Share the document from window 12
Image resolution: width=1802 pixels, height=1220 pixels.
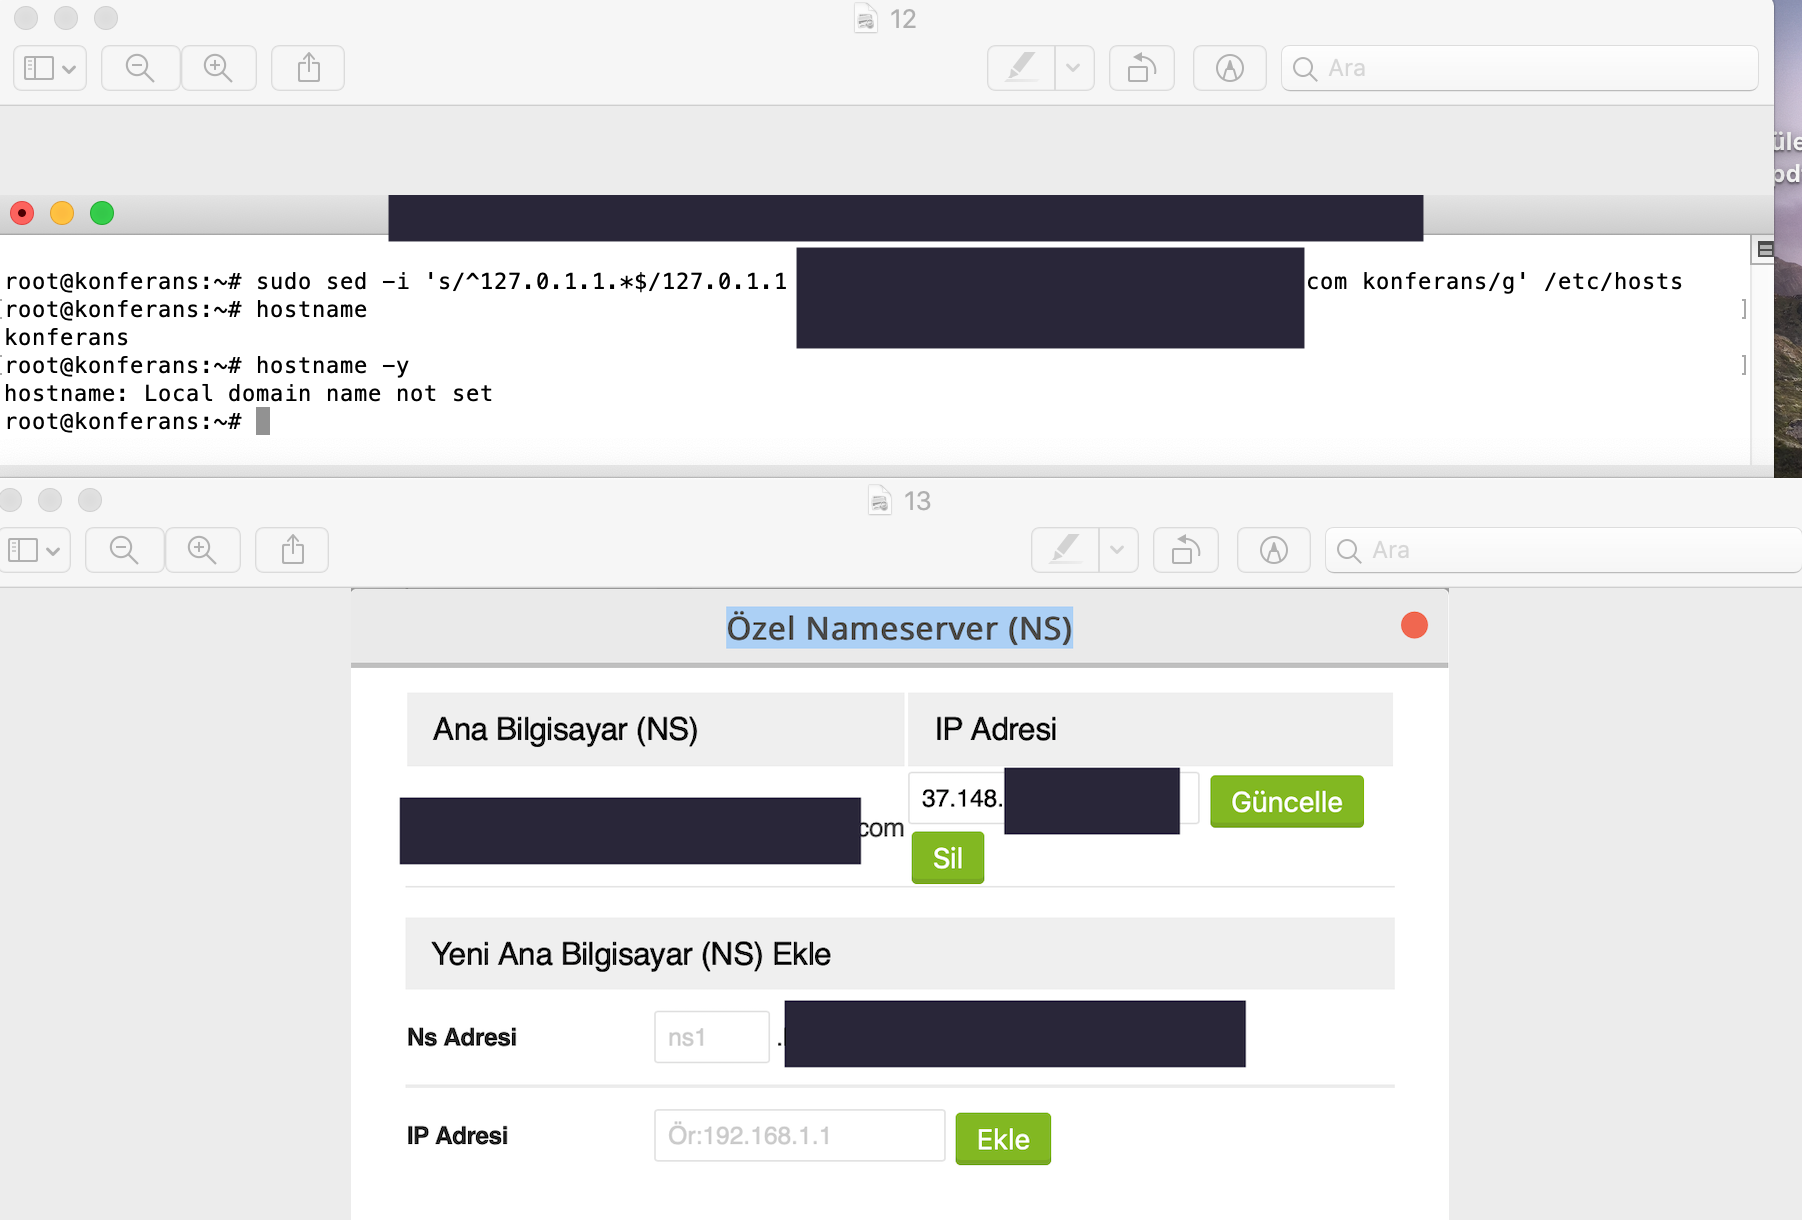click(x=309, y=68)
